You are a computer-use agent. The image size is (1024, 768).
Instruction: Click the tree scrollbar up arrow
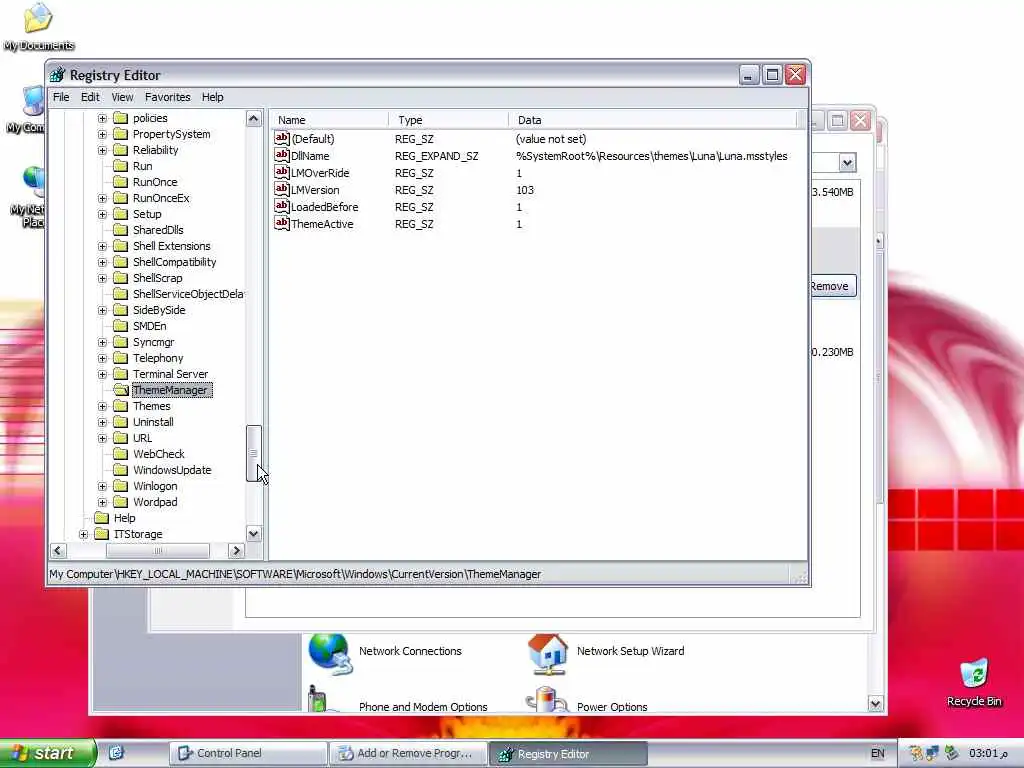coord(253,118)
